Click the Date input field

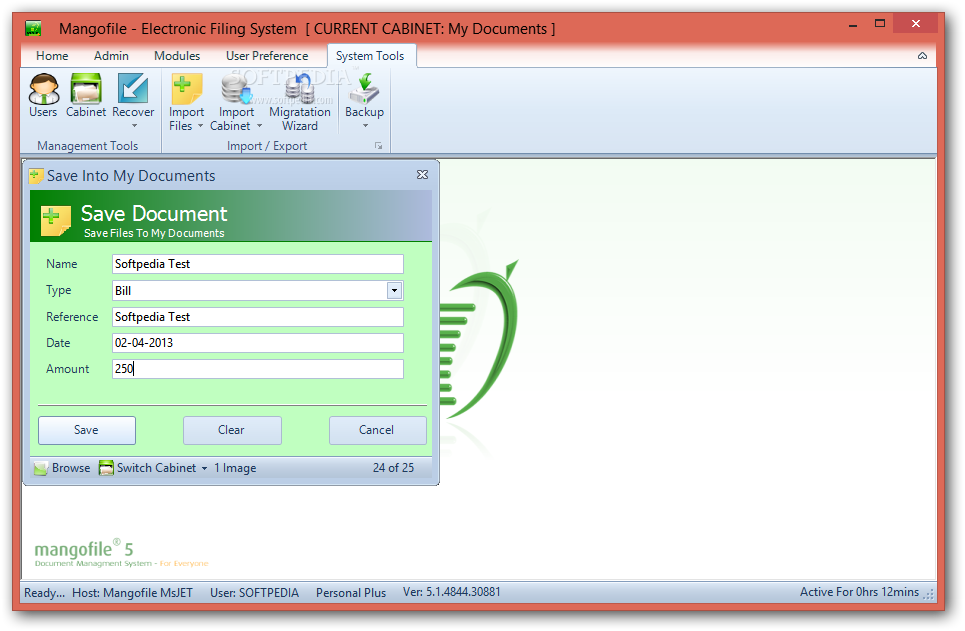(258, 343)
